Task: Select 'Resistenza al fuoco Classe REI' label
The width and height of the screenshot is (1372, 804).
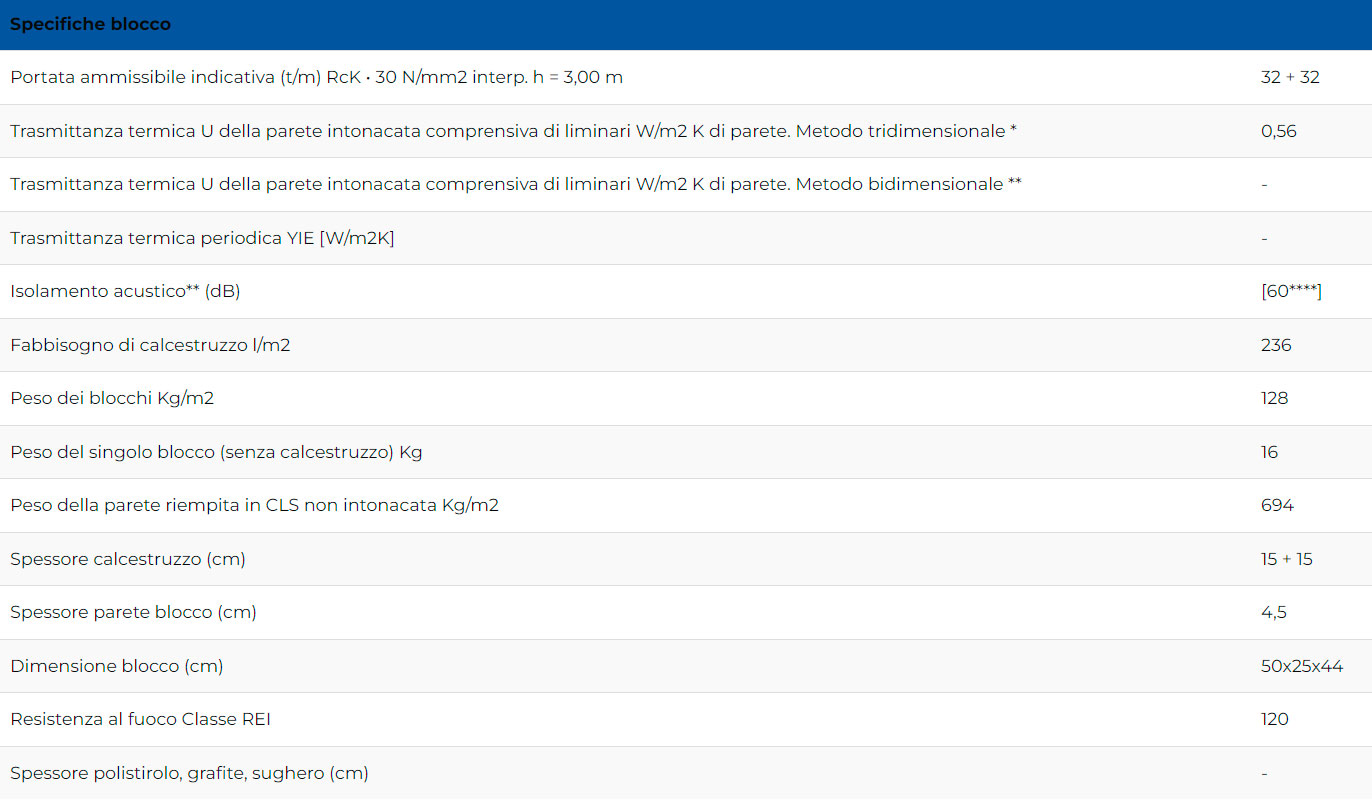Action: (140, 719)
